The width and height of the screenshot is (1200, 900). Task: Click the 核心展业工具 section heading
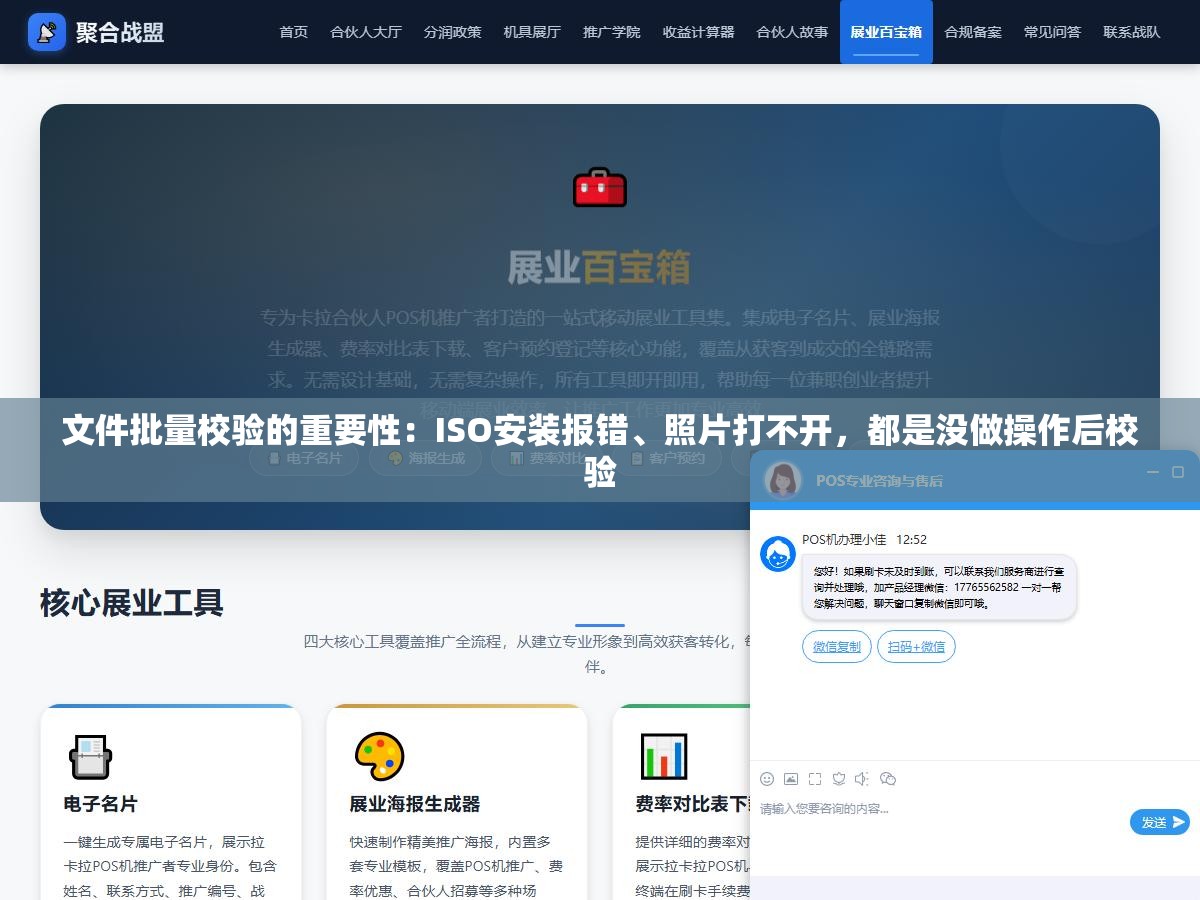point(132,602)
